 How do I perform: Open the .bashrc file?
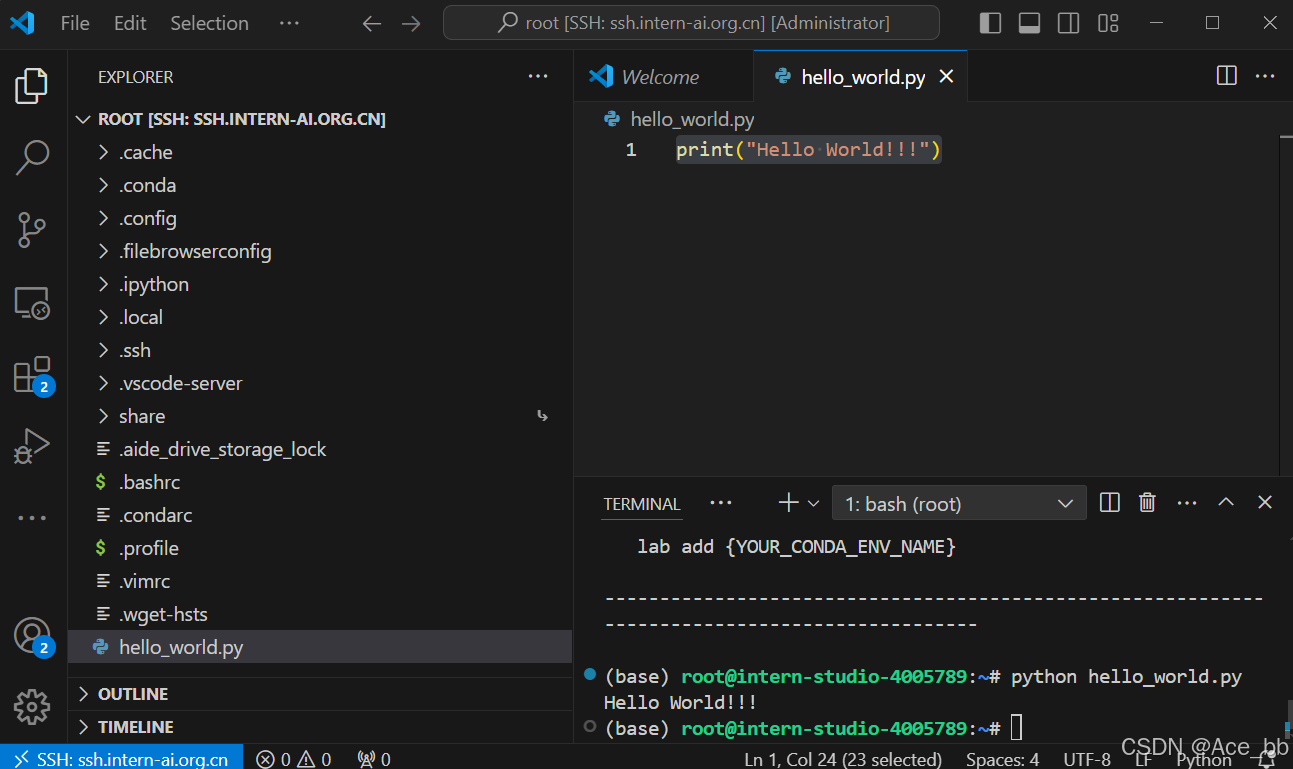(320, 482)
